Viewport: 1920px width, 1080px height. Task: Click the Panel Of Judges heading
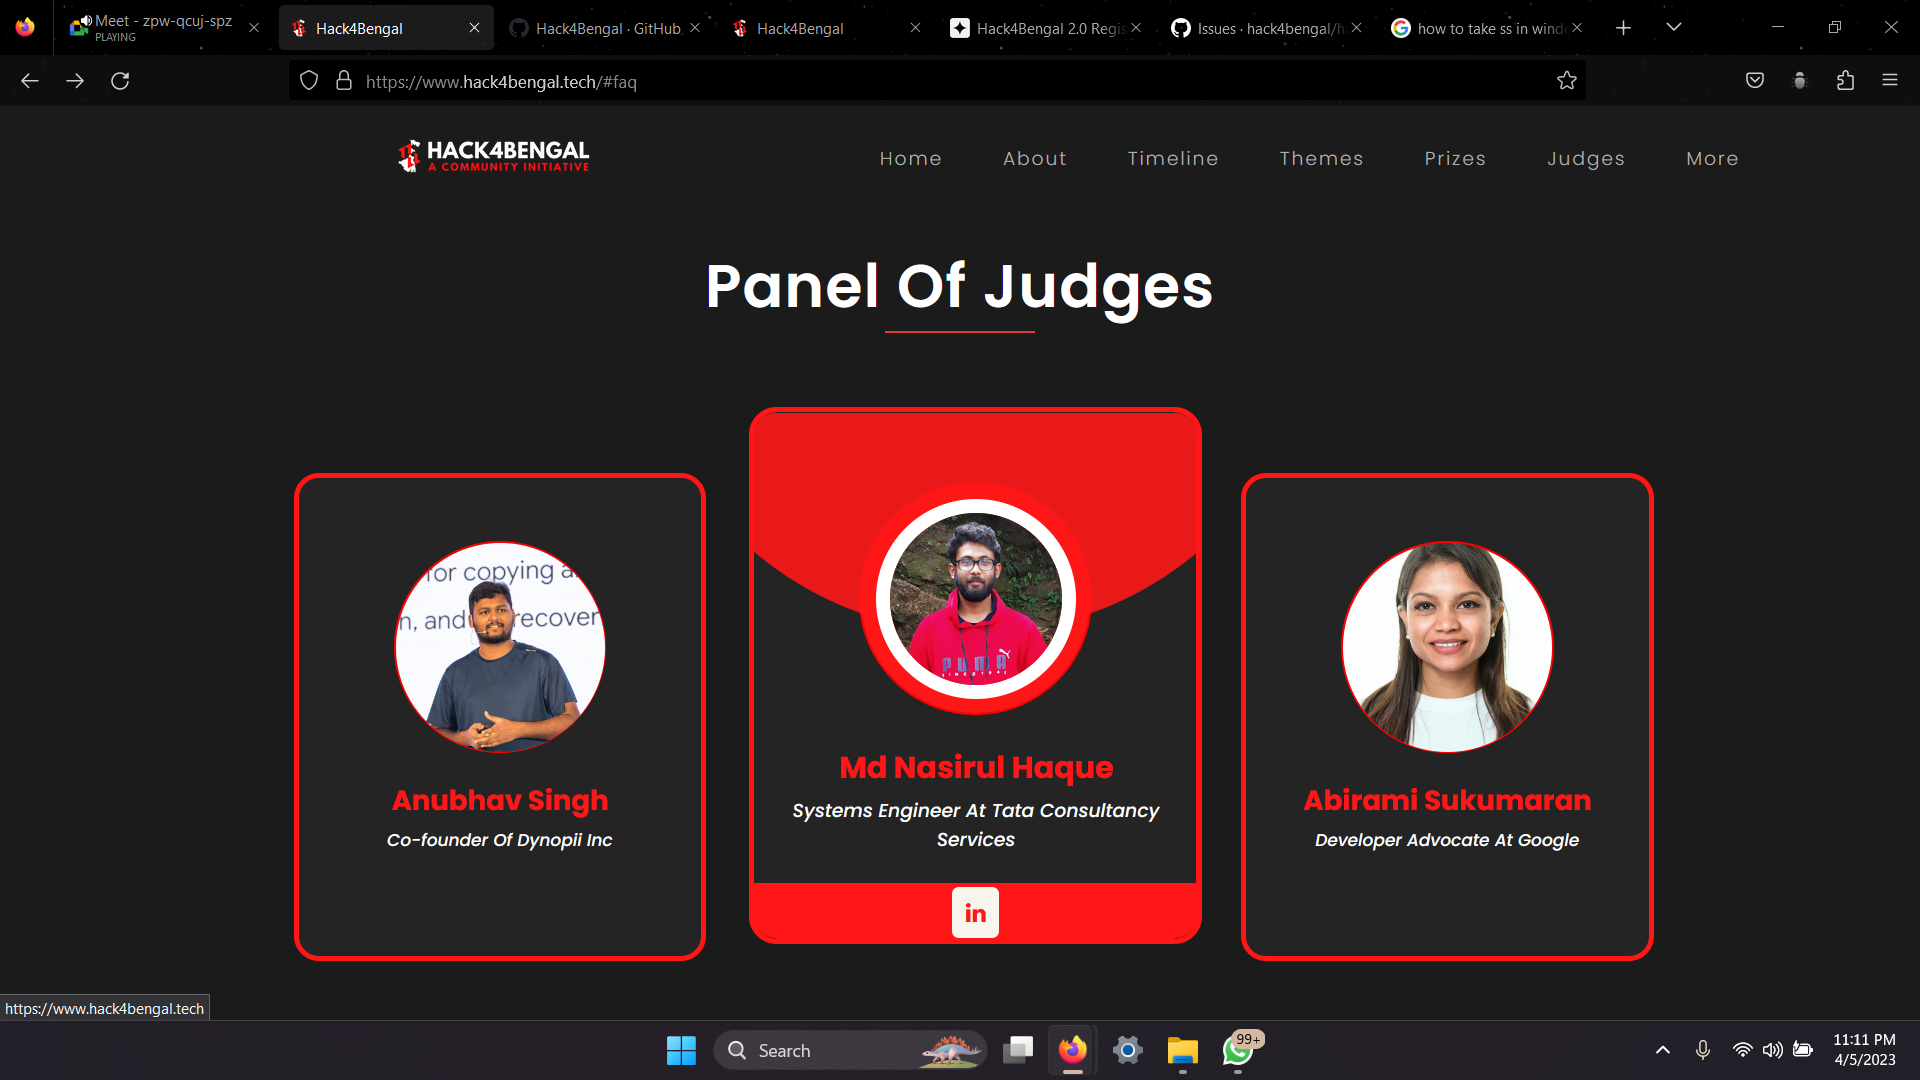(x=959, y=287)
